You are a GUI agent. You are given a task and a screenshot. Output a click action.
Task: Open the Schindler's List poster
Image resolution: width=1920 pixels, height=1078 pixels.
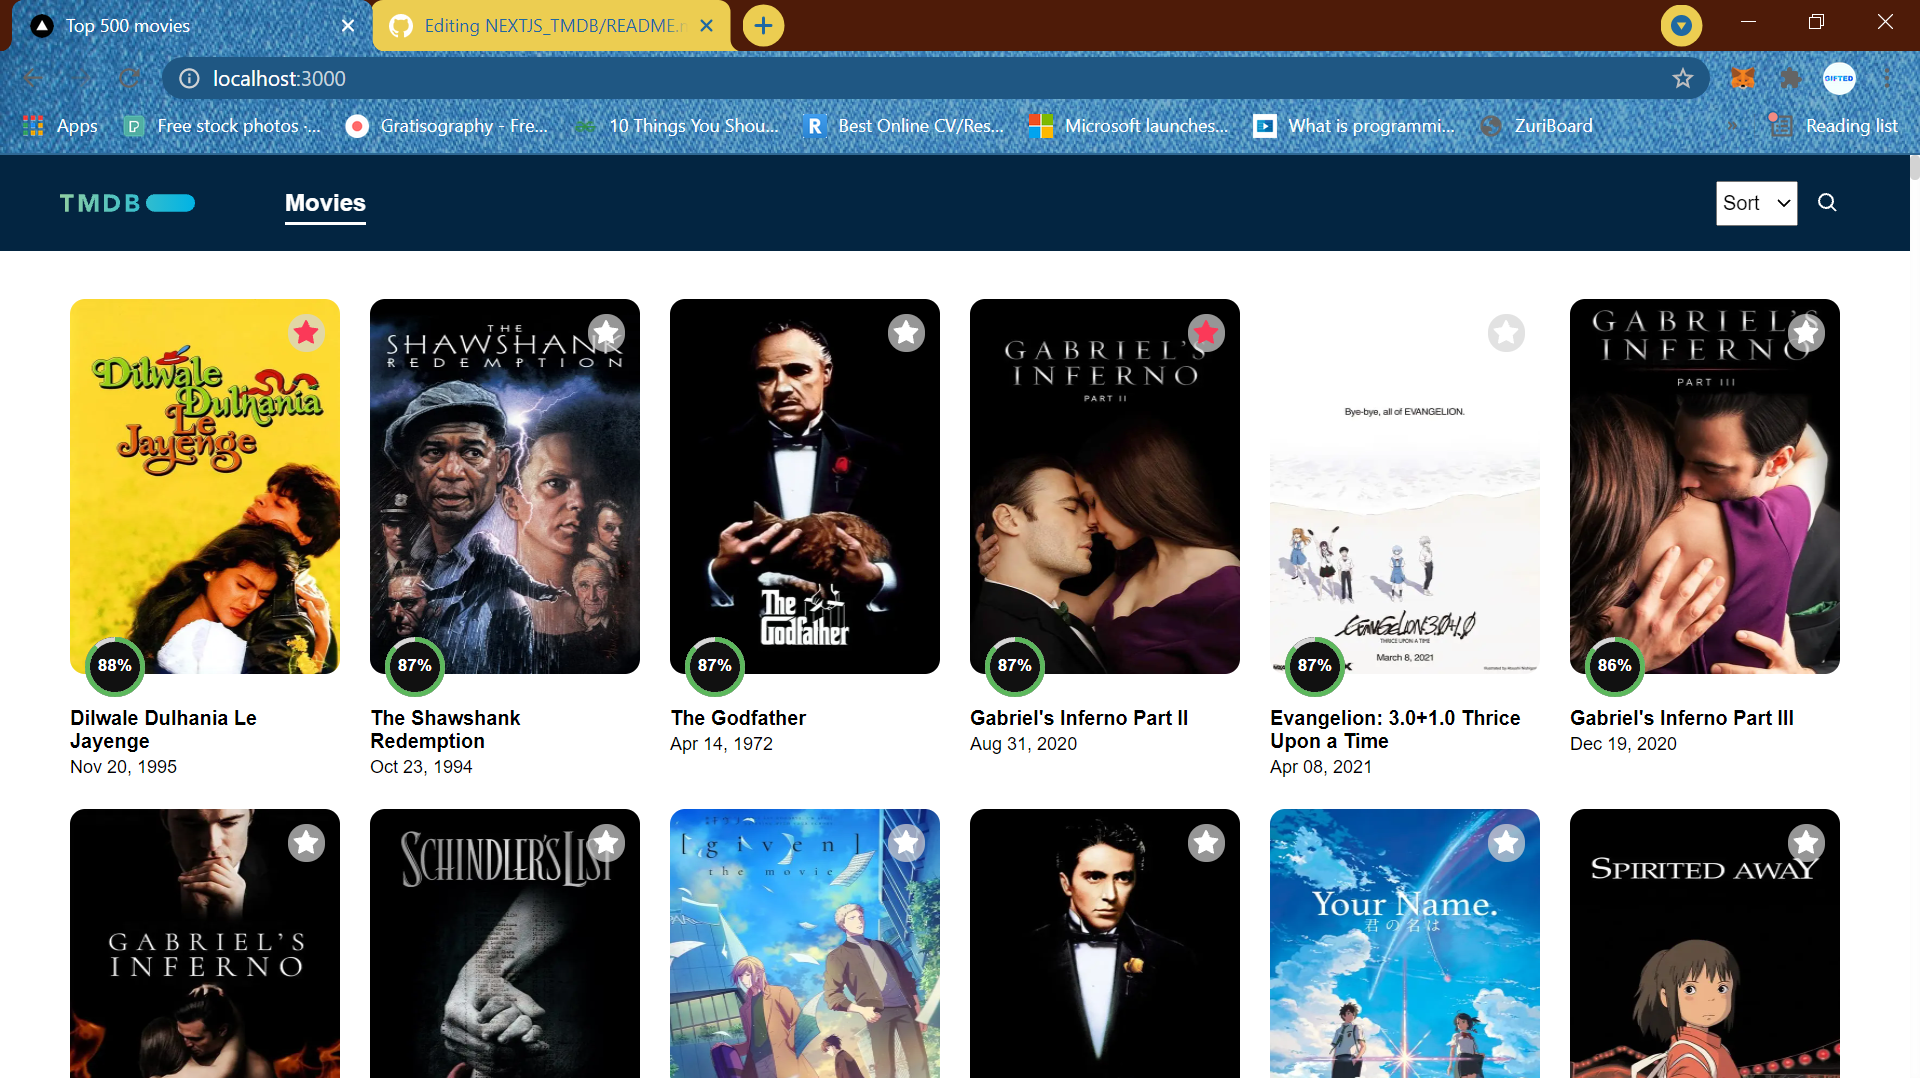click(505, 943)
